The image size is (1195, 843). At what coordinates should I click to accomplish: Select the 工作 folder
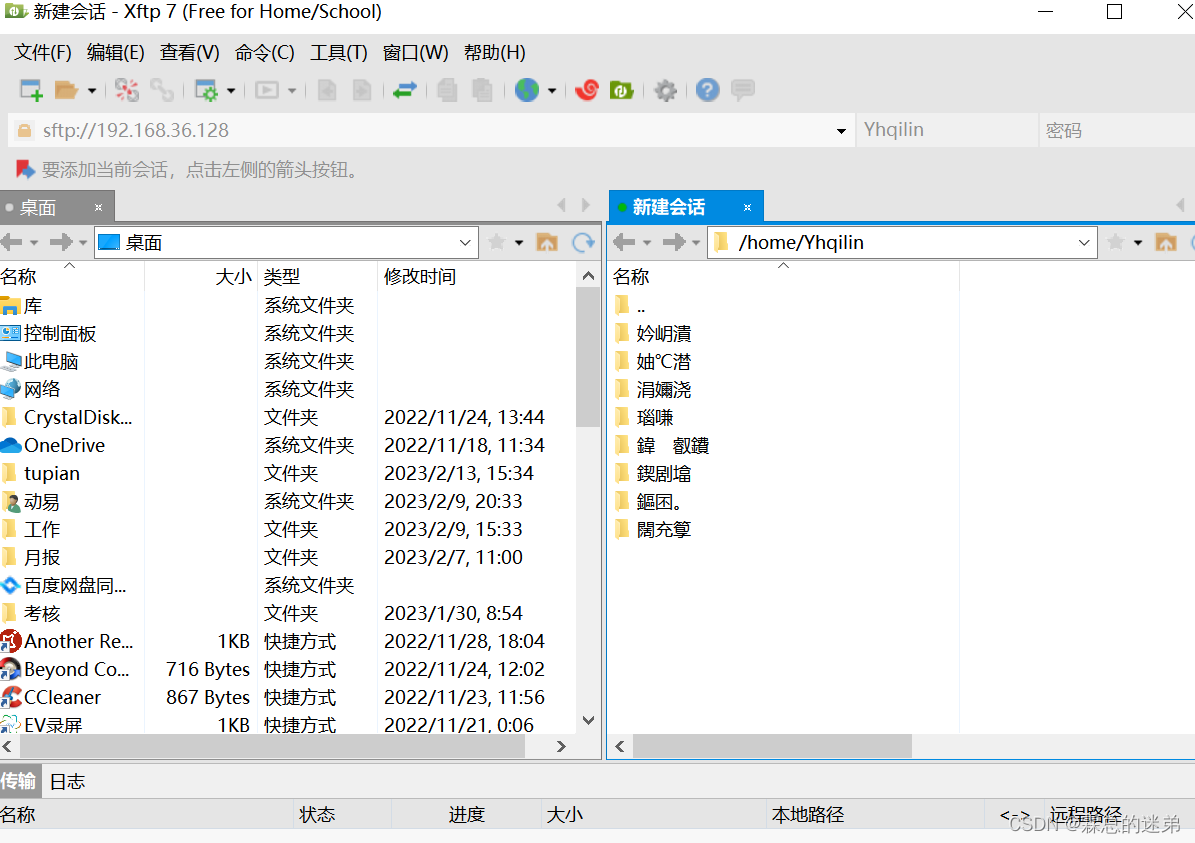pos(42,530)
